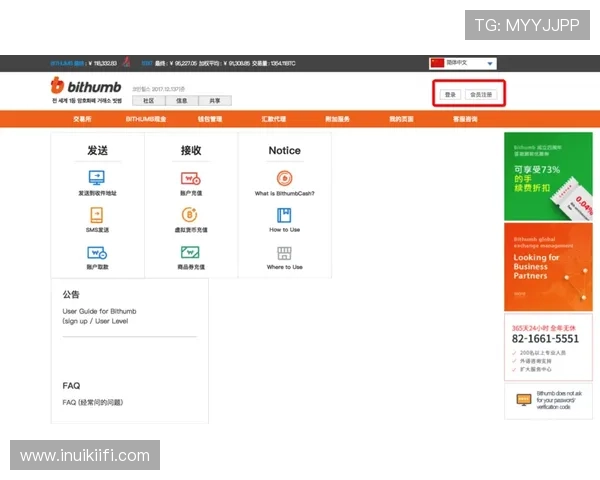600x480 pixels.
Task: Open the What is BithumbCash icon
Action: [x=284, y=179]
